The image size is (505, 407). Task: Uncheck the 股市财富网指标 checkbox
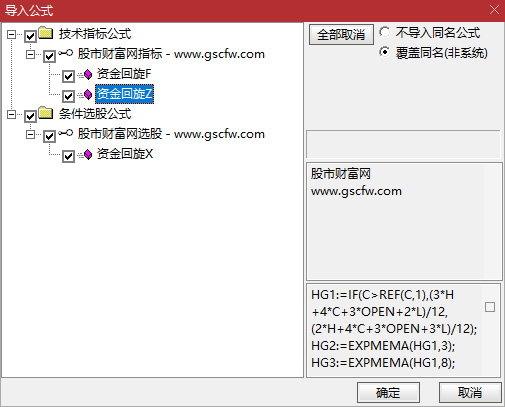tap(49, 56)
